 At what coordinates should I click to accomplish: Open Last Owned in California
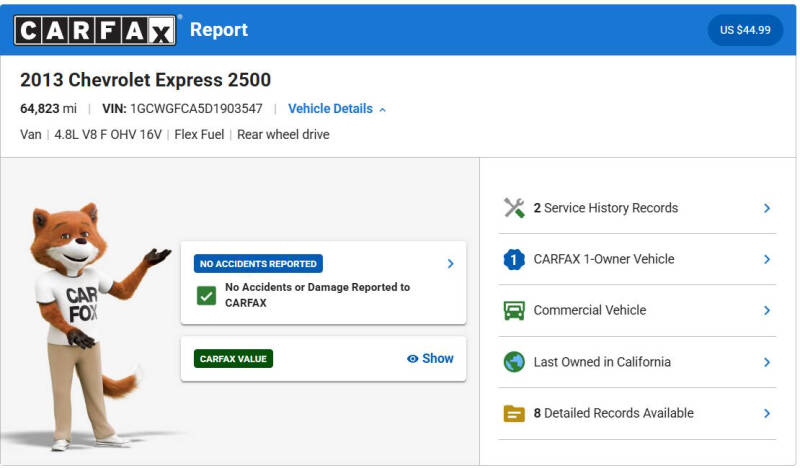point(602,362)
